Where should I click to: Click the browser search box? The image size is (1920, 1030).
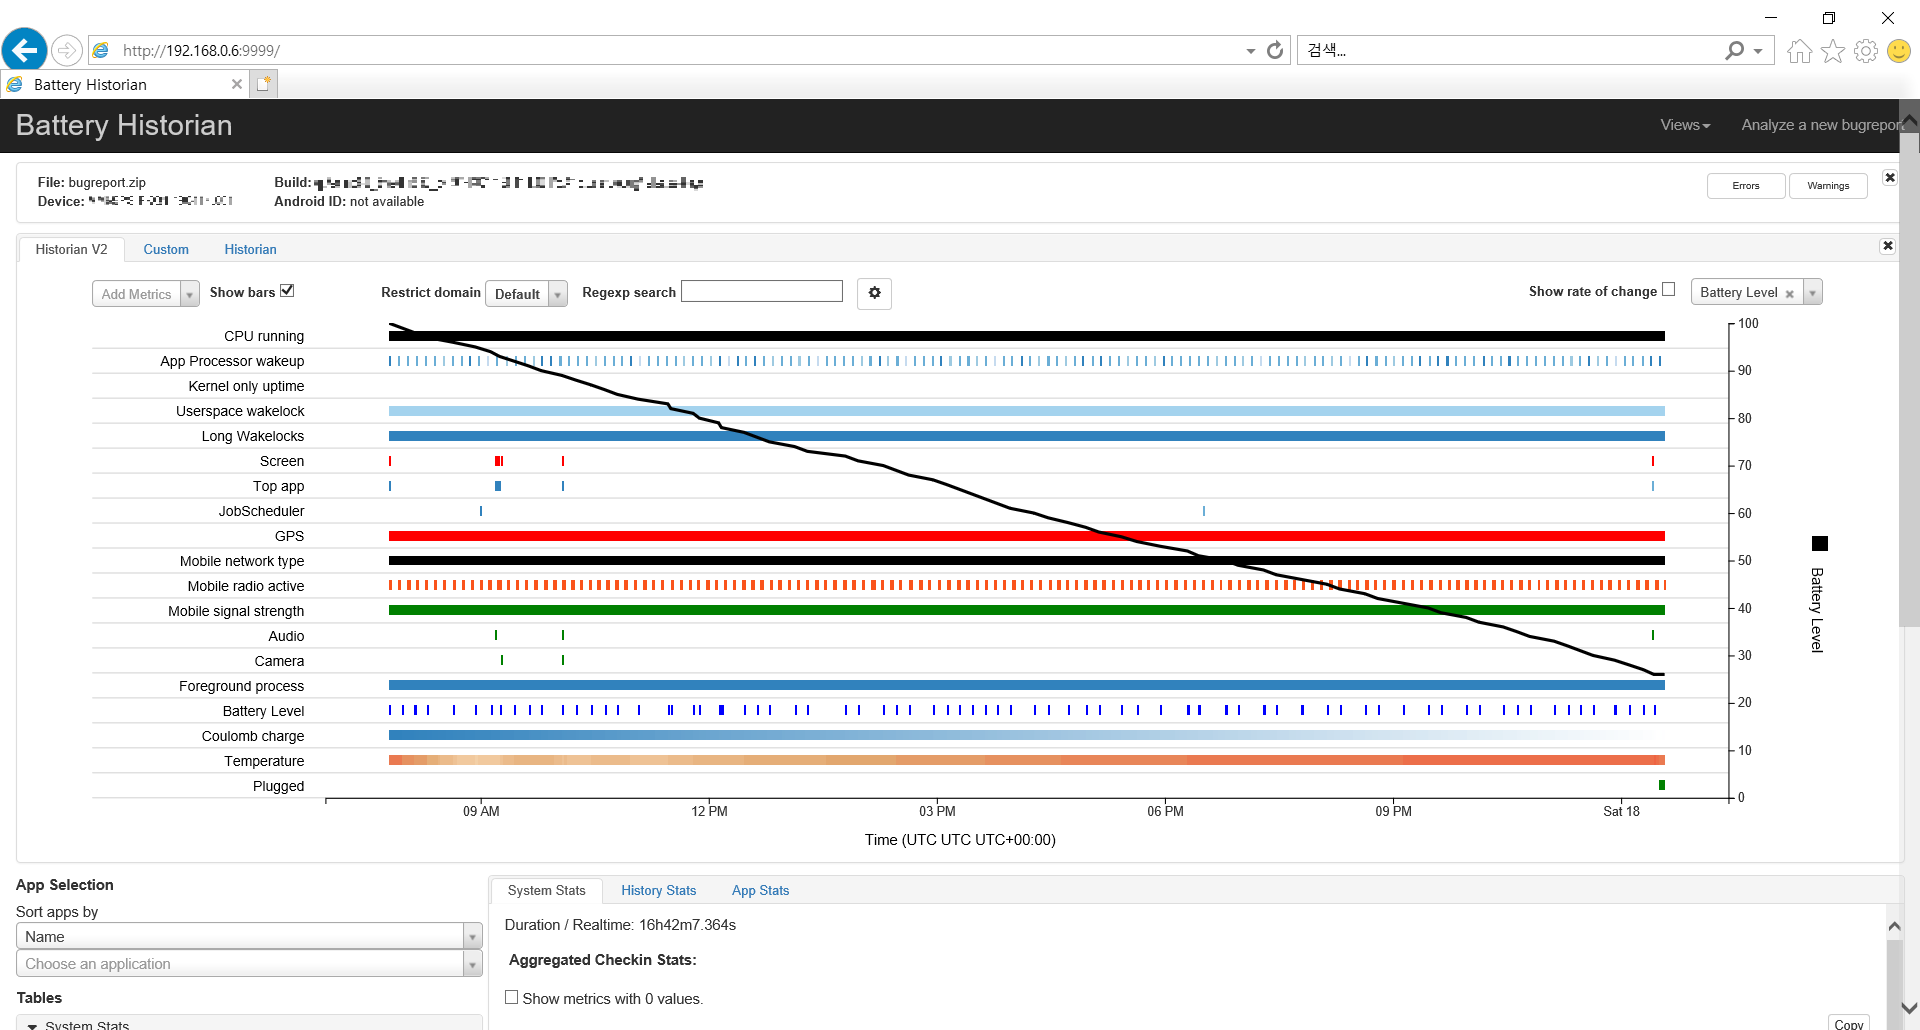click(1510, 50)
